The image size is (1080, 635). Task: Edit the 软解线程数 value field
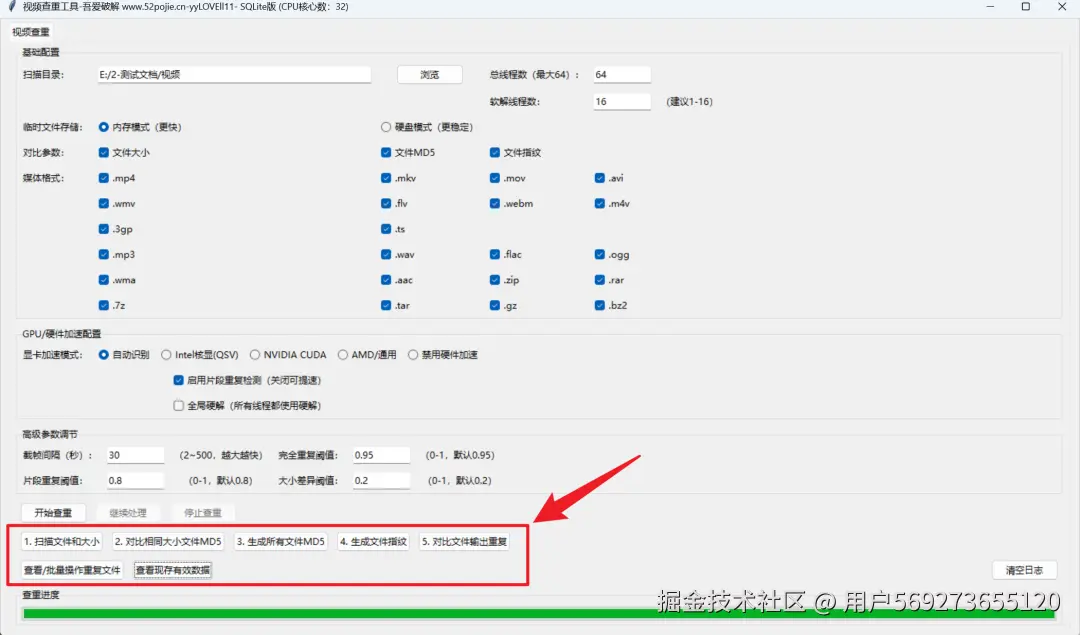point(622,101)
